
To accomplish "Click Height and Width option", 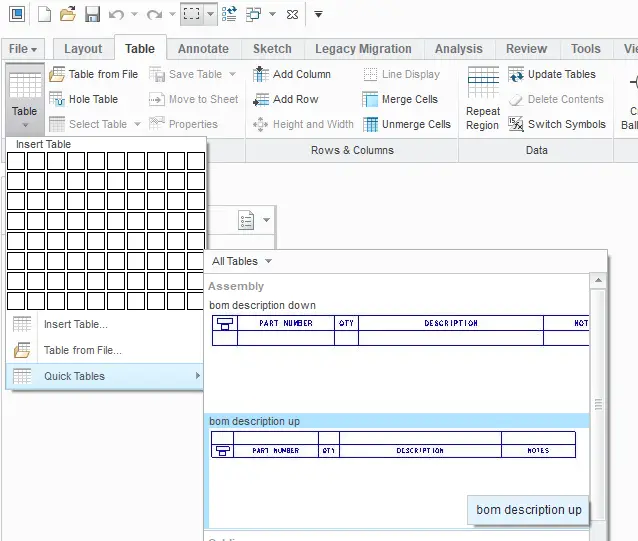I will 303,124.
